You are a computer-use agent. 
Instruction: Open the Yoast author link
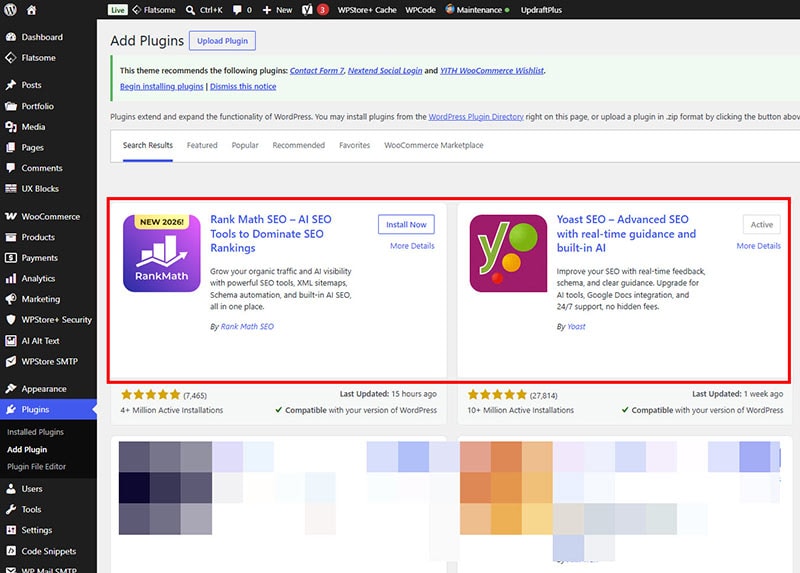click(577, 326)
